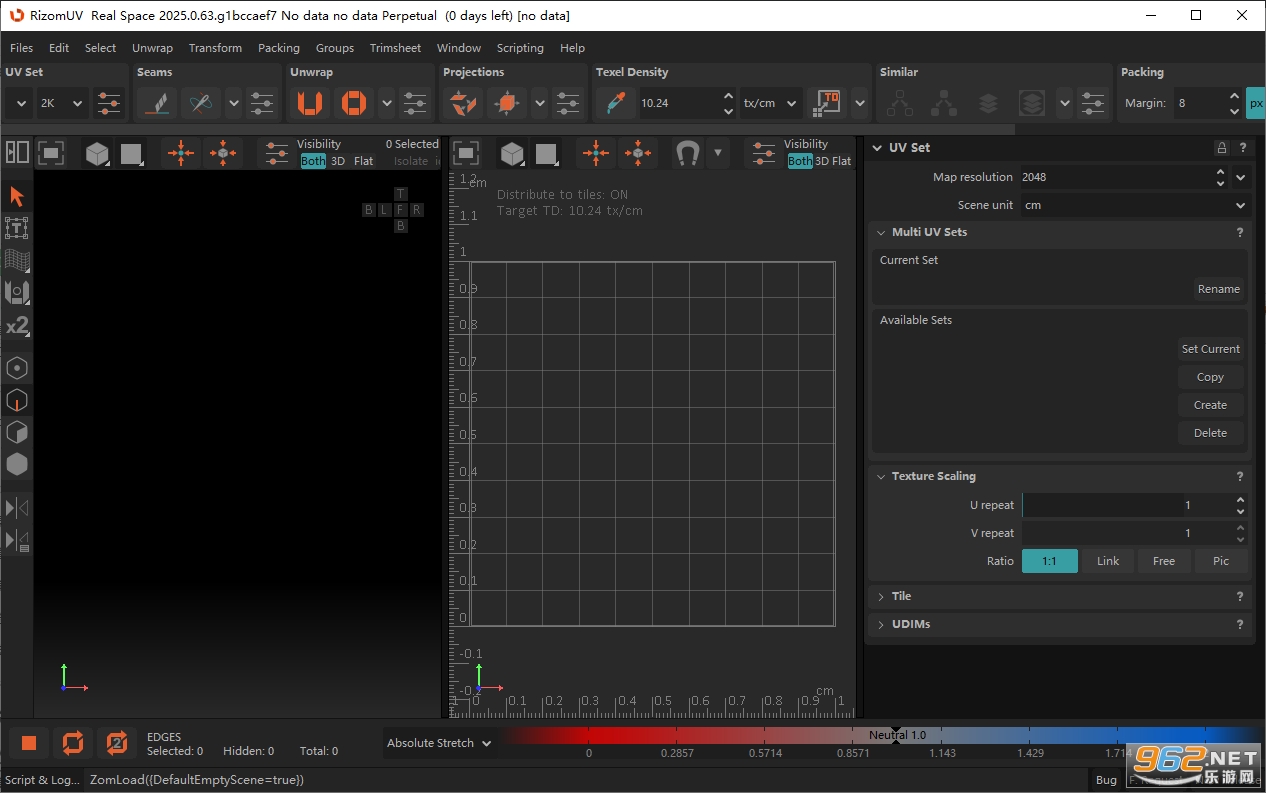Choose the x2 tool in left sidebar
Screen dimensions: 1266x793
click(x=17, y=326)
